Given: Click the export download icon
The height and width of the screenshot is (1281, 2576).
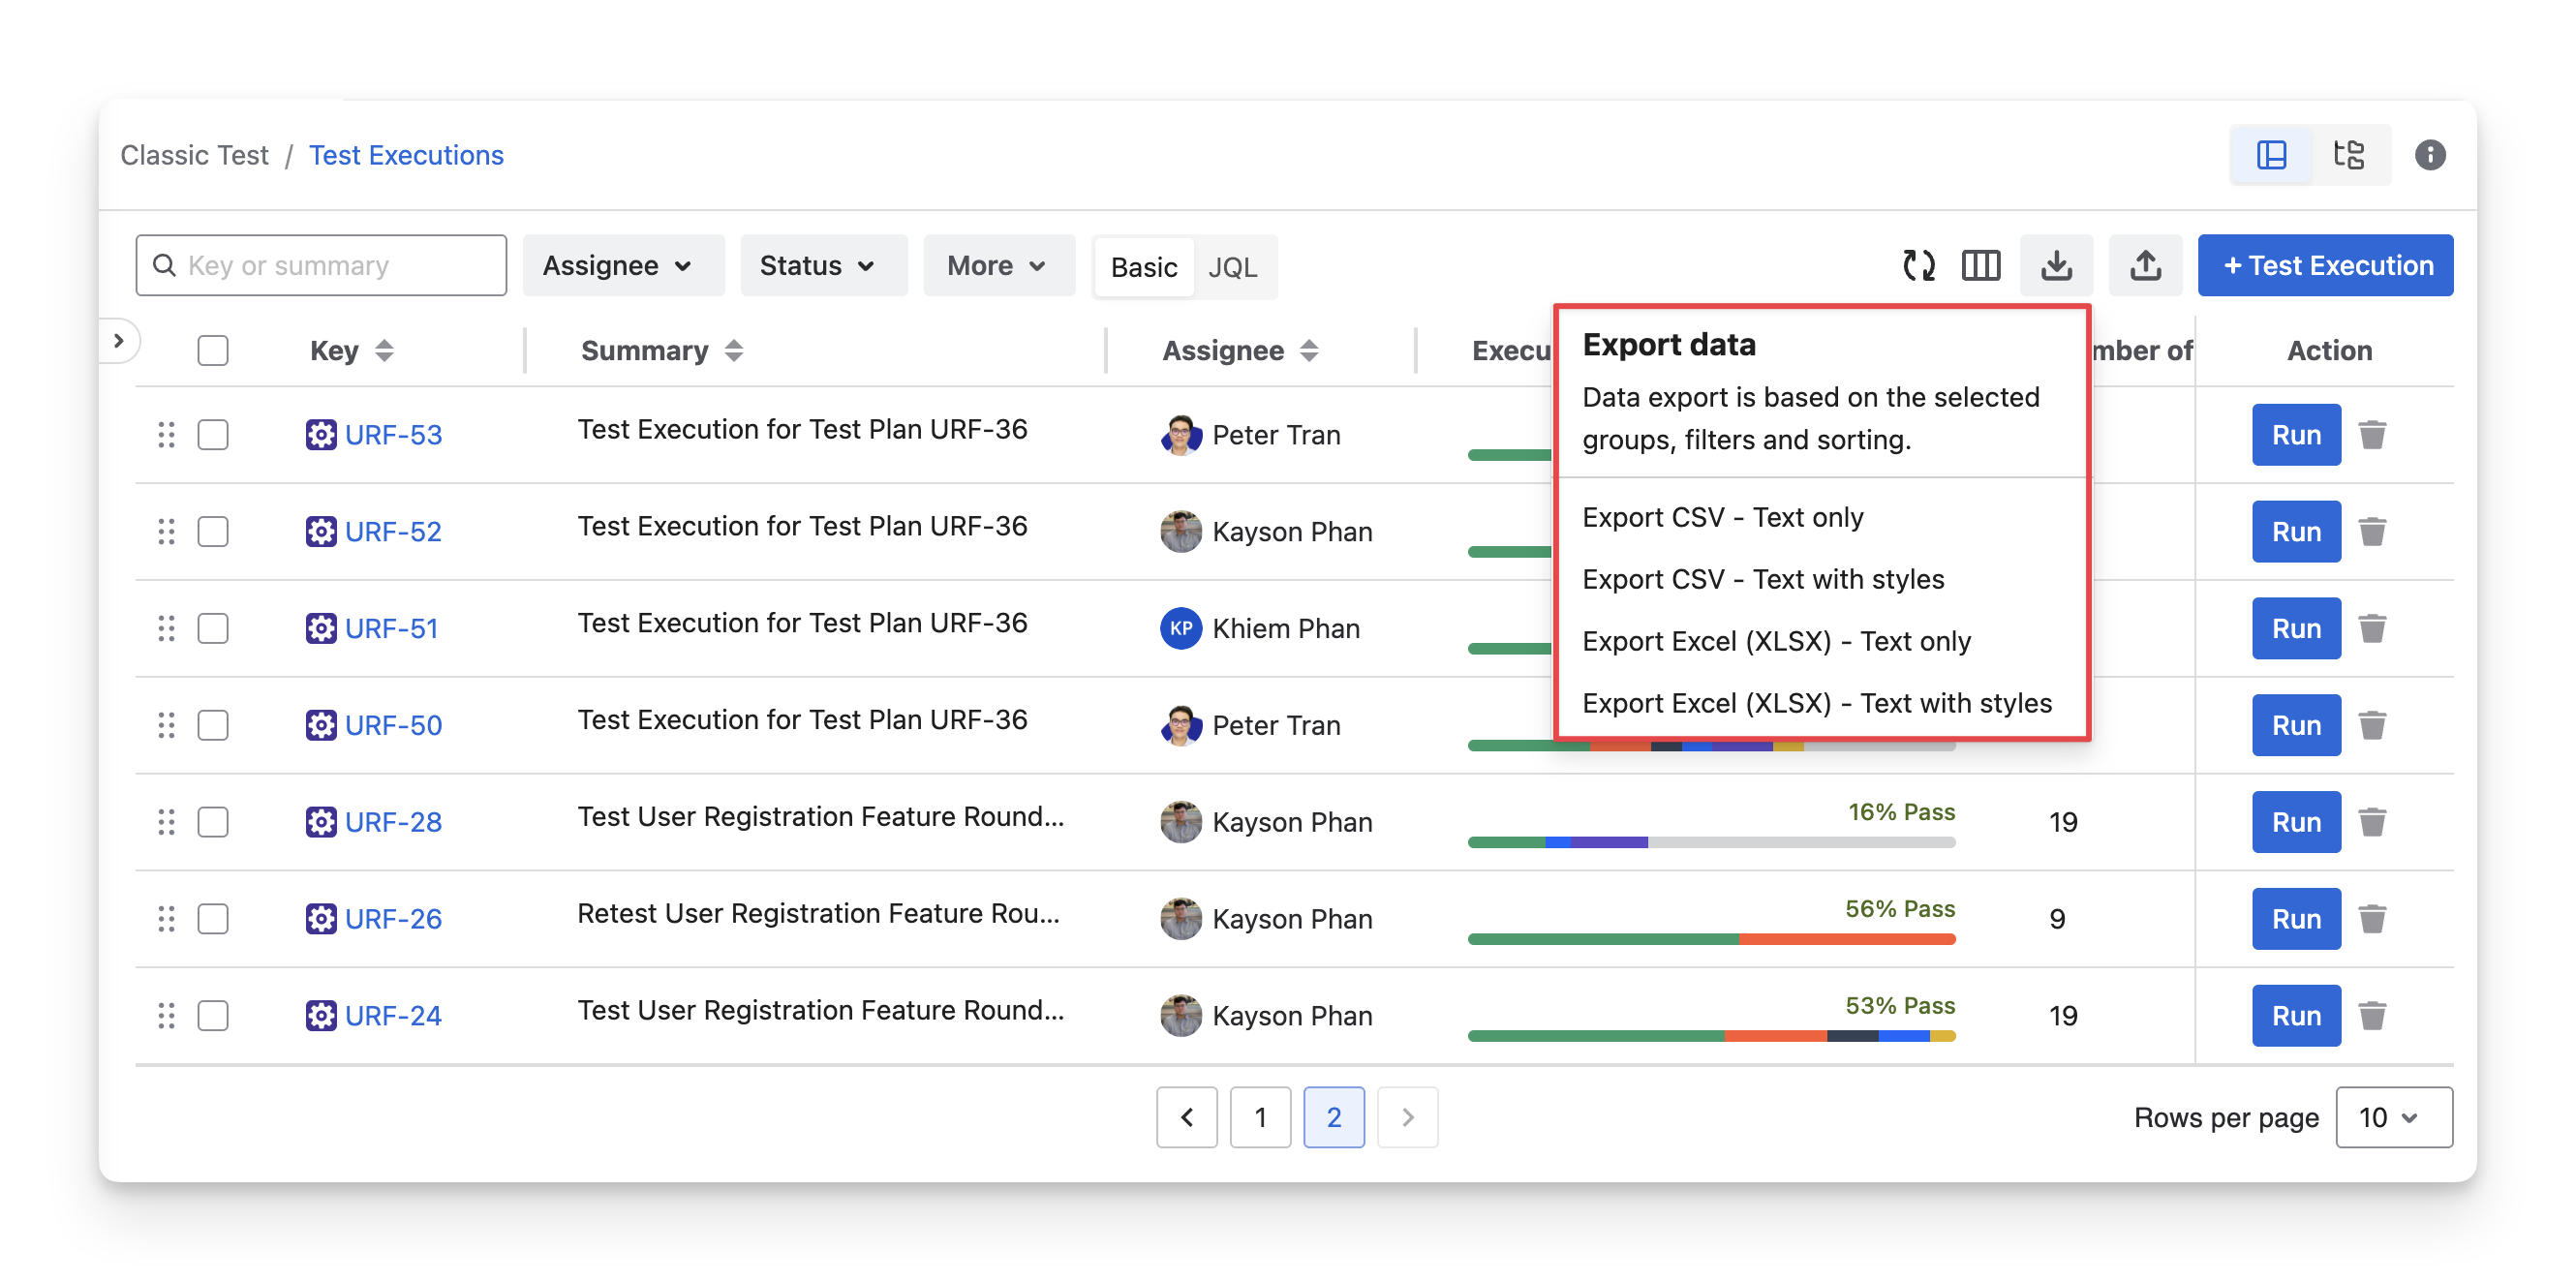Looking at the screenshot, I should click(2056, 265).
